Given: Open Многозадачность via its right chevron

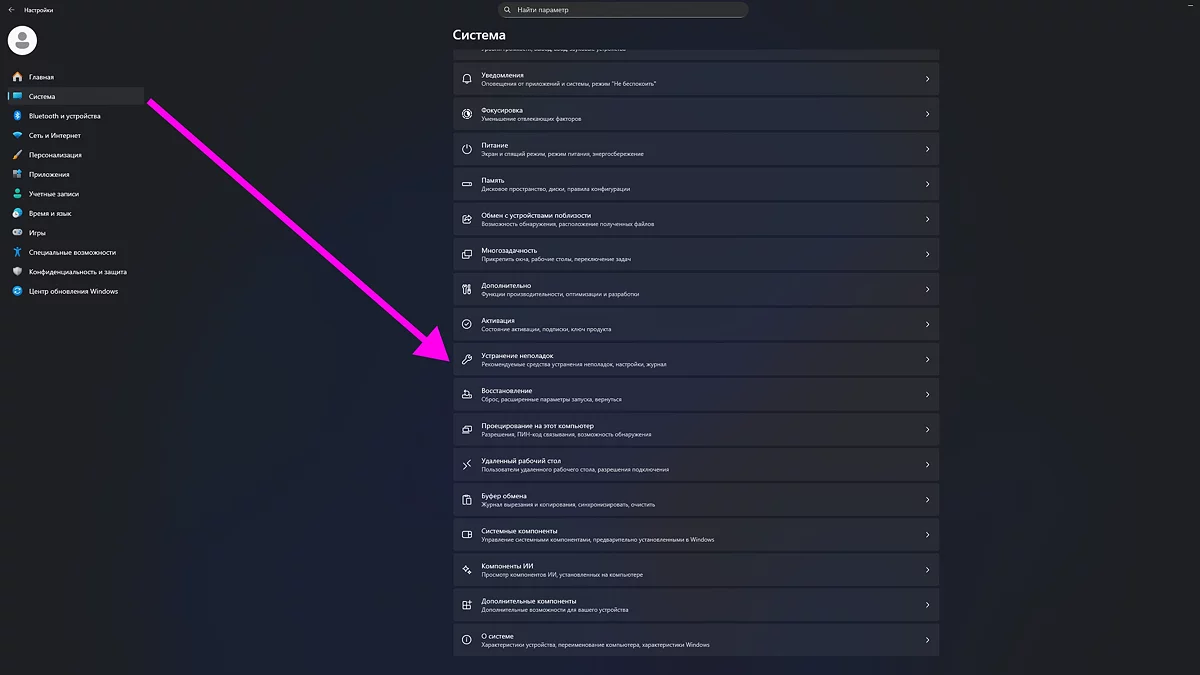Looking at the screenshot, I should coord(927,254).
